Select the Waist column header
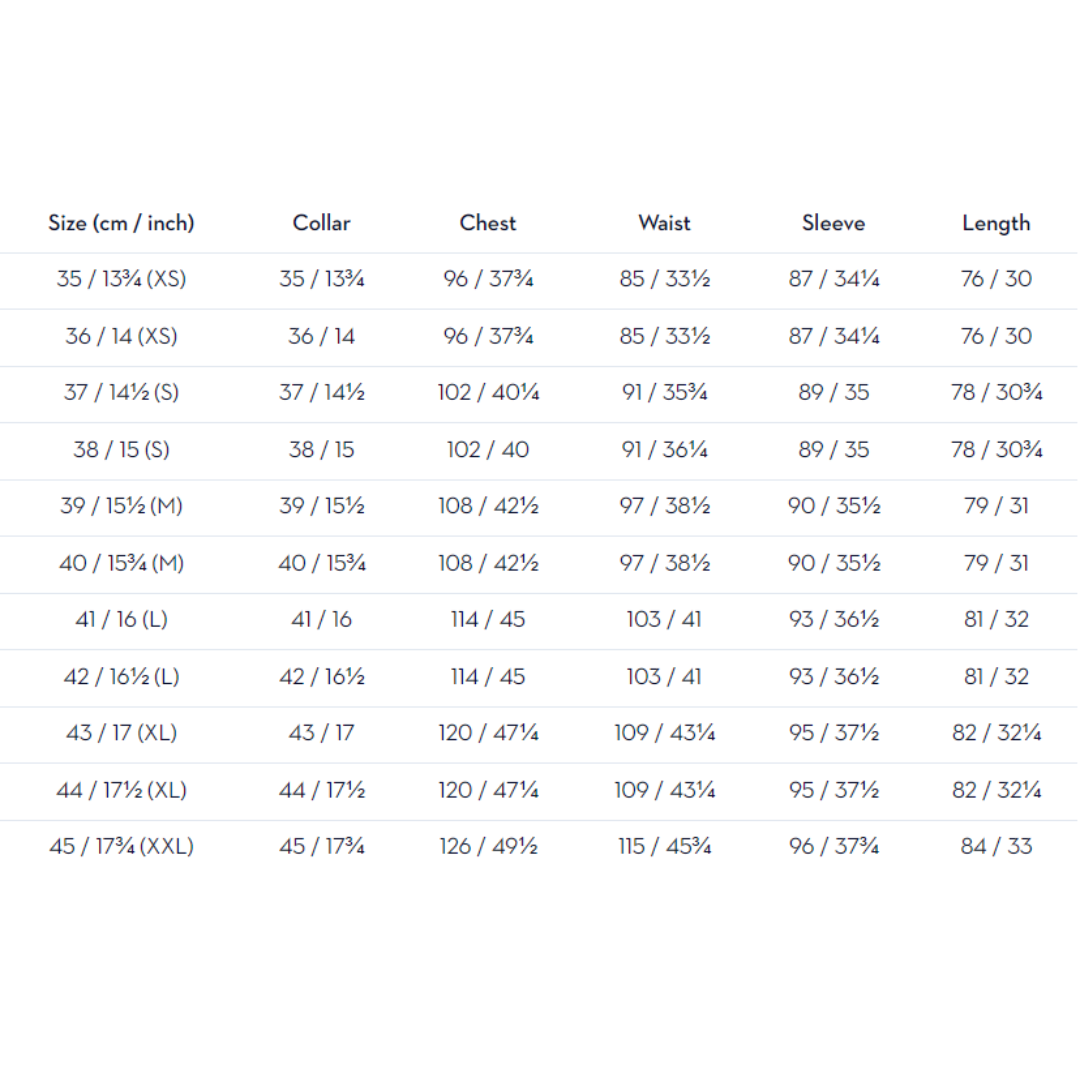This screenshot has height=1080, width=1080. pyautogui.click(x=665, y=223)
